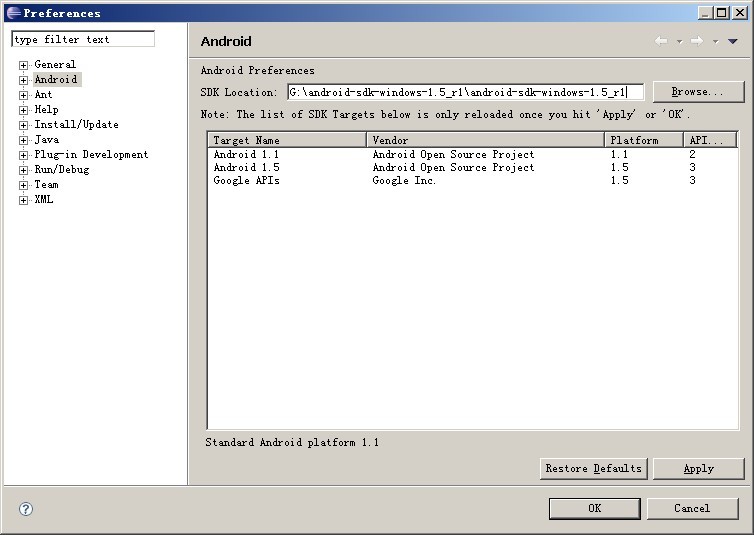The height and width of the screenshot is (535, 754).
Task: Open the forward history dropdown arrow
Action: coord(716,42)
